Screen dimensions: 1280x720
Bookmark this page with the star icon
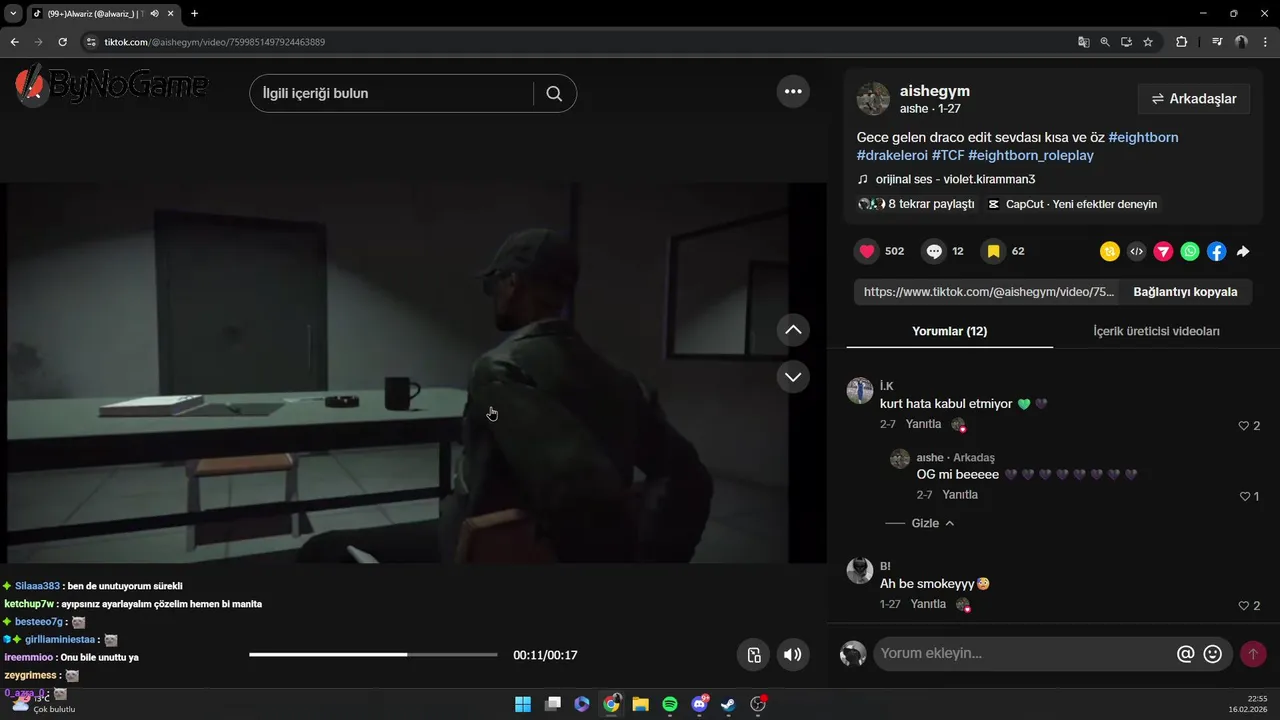[1148, 42]
